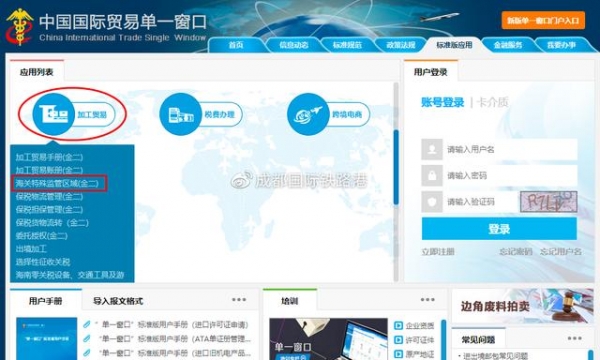Open 保税担保管理(金二) menu entry
This screenshot has height=360, width=600.
click(x=49, y=209)
